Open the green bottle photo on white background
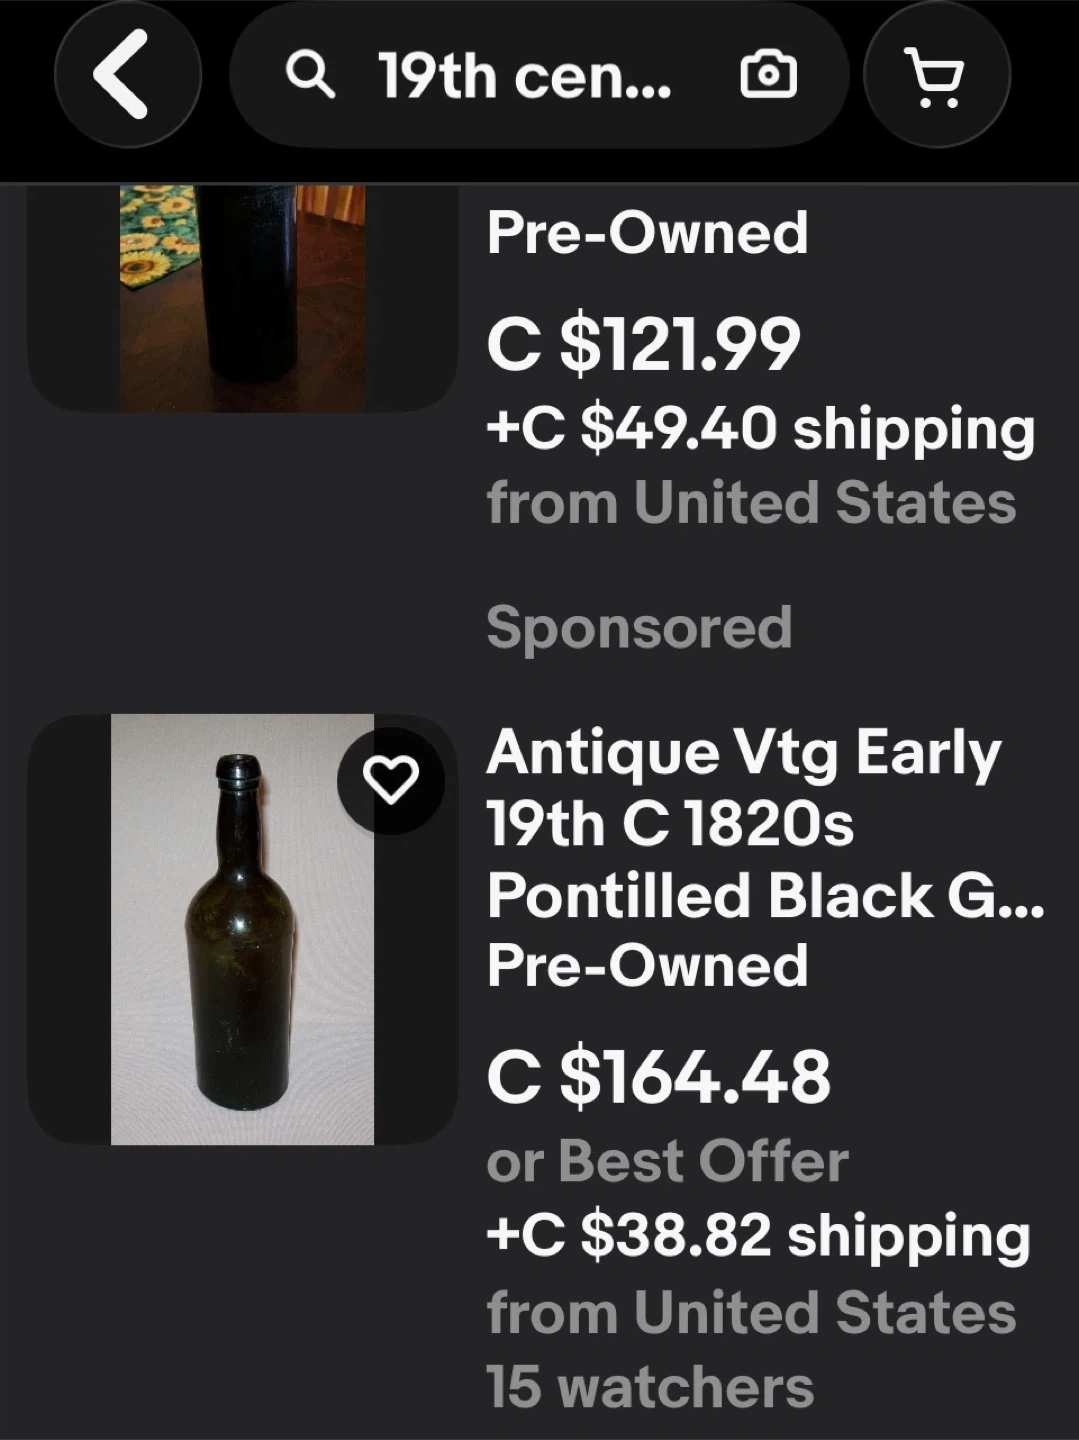 [x=242, y=929]
